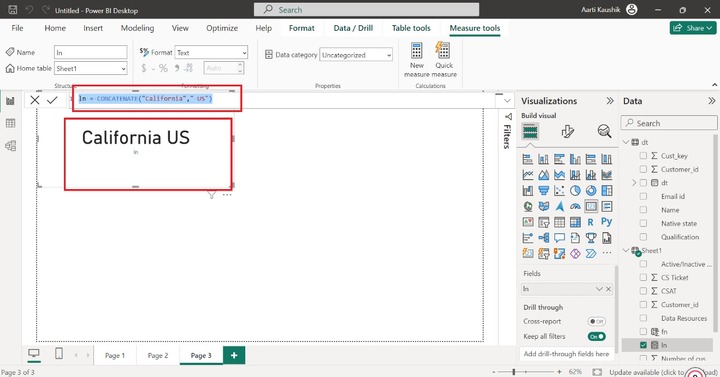
Task: Select the Funnel chart visual
Action: coord(544,190)
